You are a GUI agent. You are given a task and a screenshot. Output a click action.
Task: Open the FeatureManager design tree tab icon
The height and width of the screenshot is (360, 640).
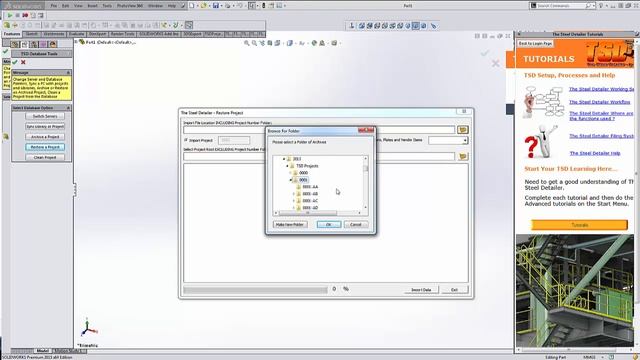[15, 44]
